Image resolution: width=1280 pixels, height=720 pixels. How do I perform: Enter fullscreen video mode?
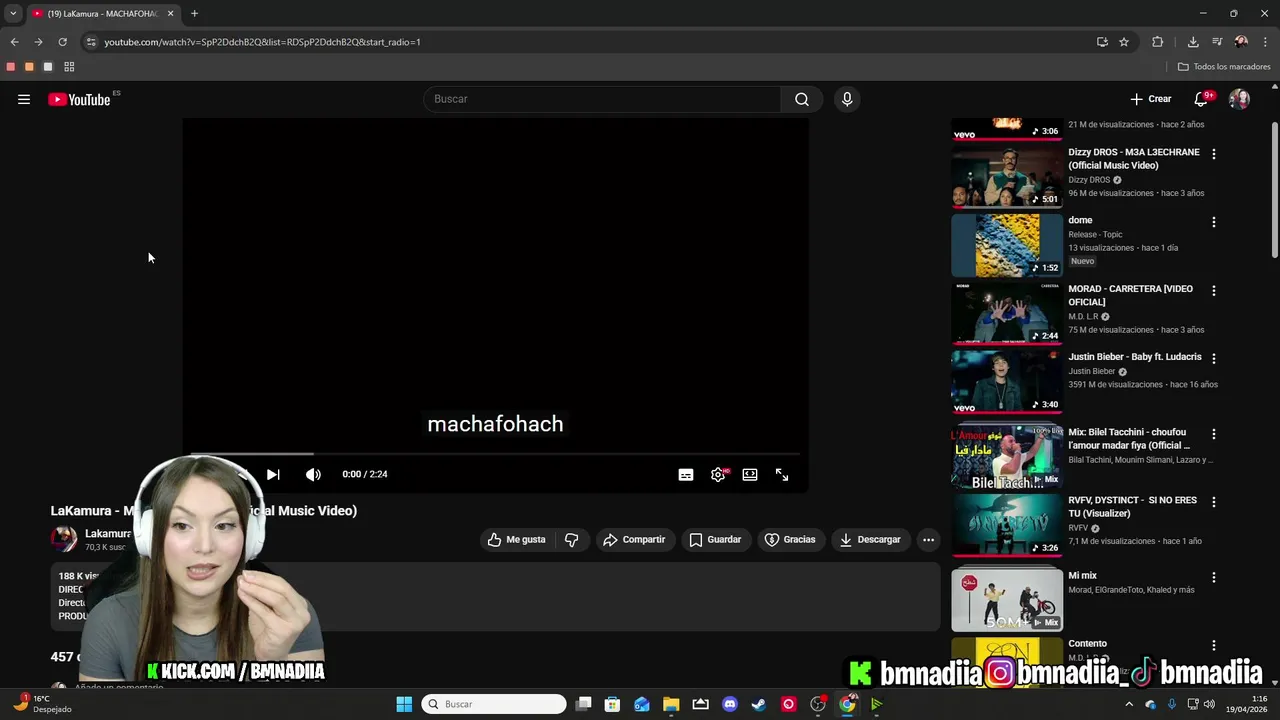click(782, 475)
